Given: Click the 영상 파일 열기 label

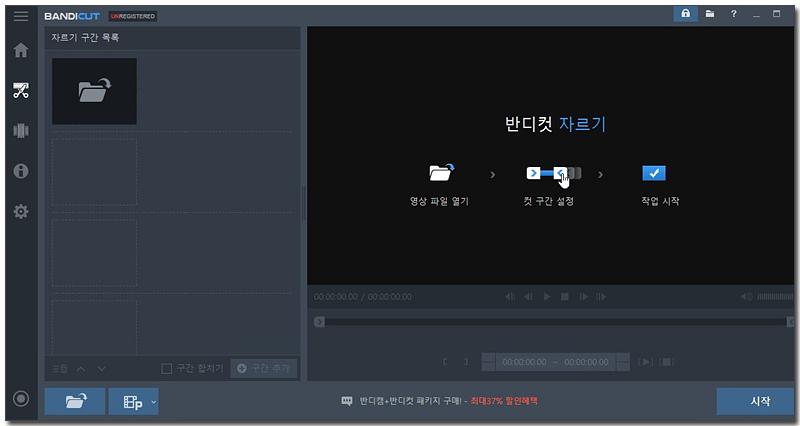Looking at the screenshot, I should pyautogui.click(x=439, y=201).
